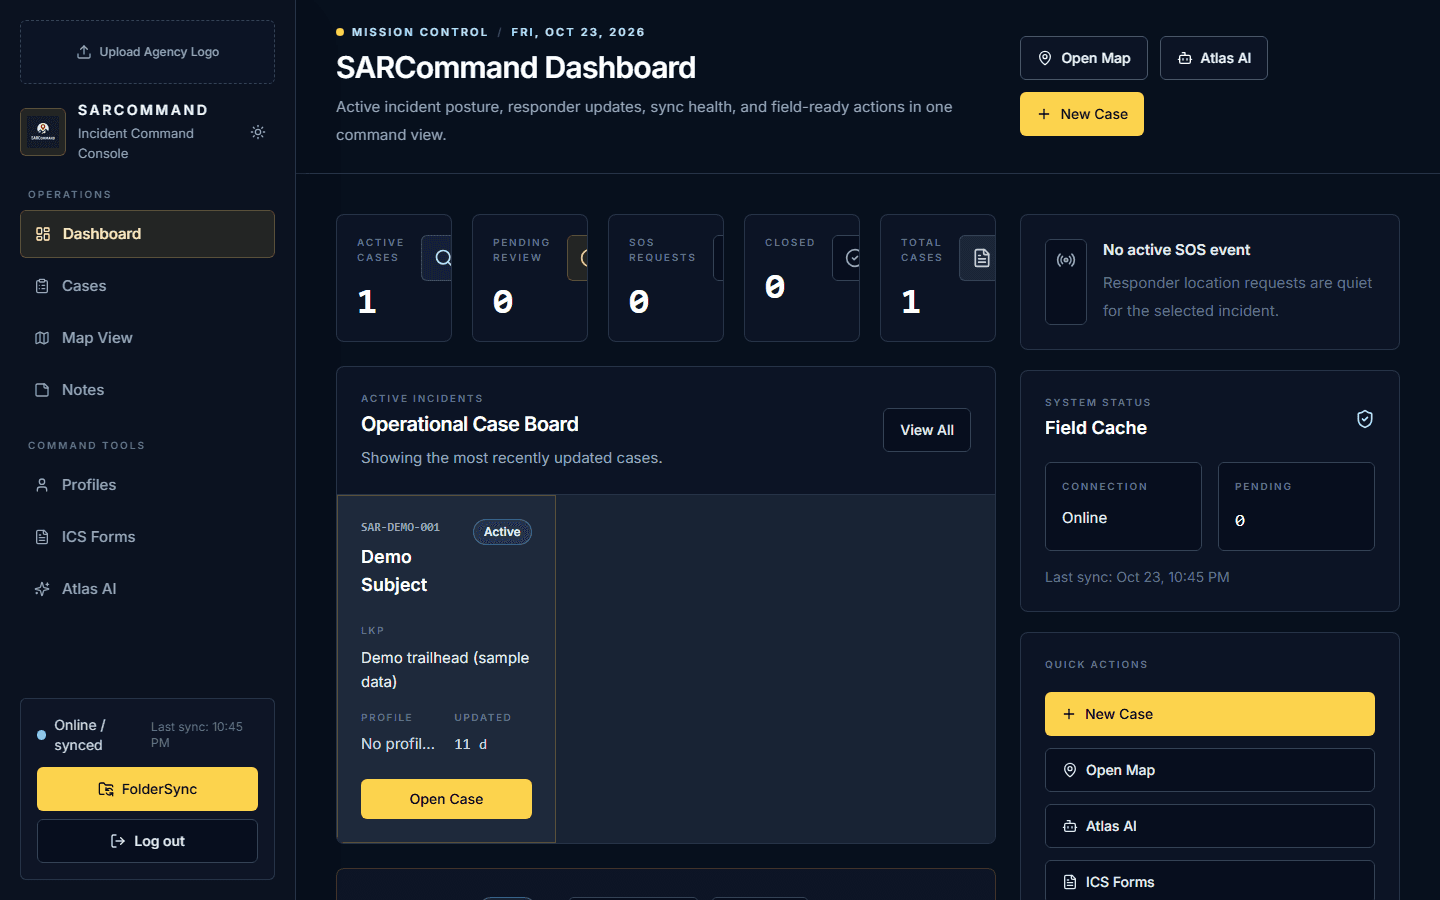The height and width of the screenshot is (900, 1440).
Task: Click the Map View map icon
Action: pos(42,338)
